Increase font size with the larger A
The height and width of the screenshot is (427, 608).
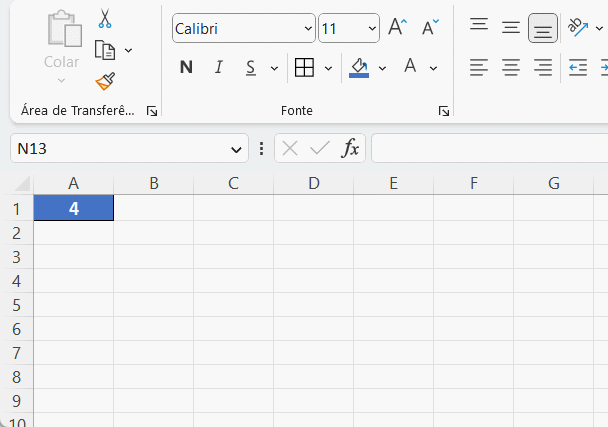(397, 28)
